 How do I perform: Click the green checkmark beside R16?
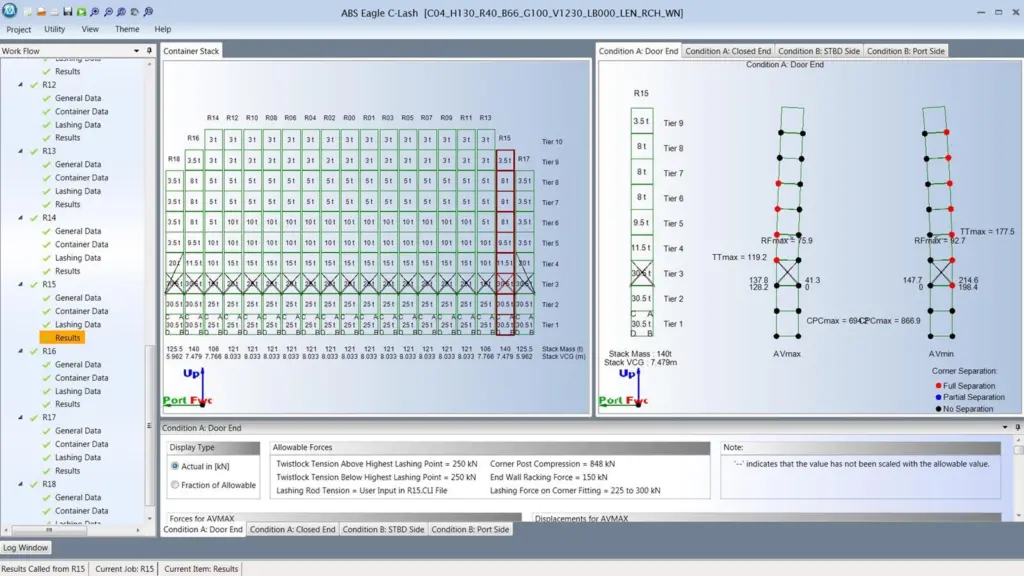click(34, 351)
